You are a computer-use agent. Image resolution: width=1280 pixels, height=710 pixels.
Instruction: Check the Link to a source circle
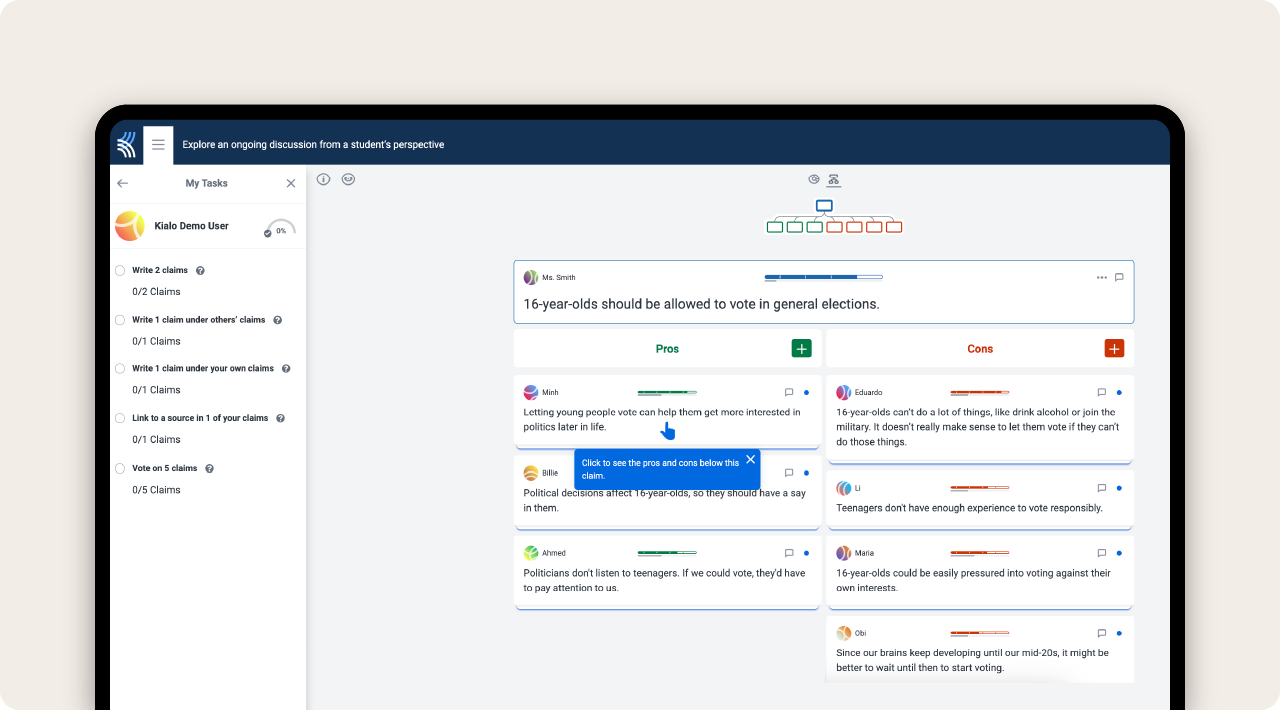[120, 419]
